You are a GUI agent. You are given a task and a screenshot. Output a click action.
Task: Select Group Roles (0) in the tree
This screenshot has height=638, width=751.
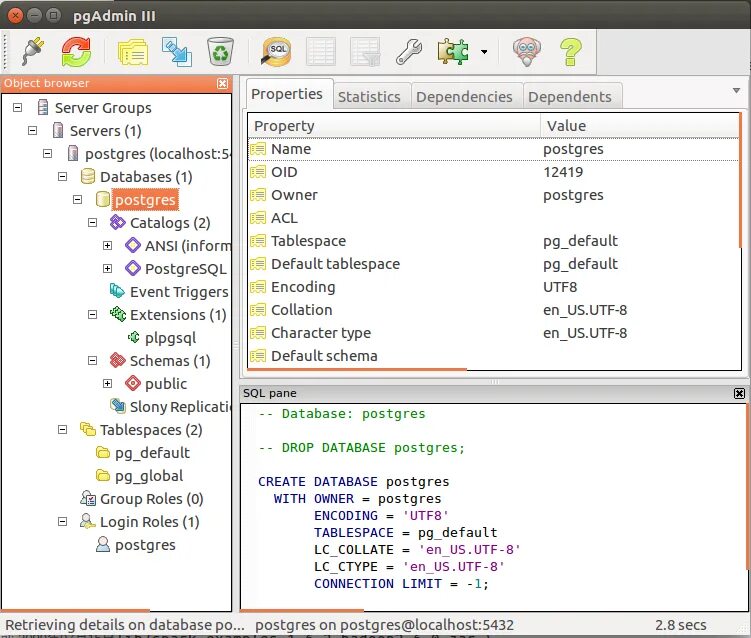(x=151, y=499)
